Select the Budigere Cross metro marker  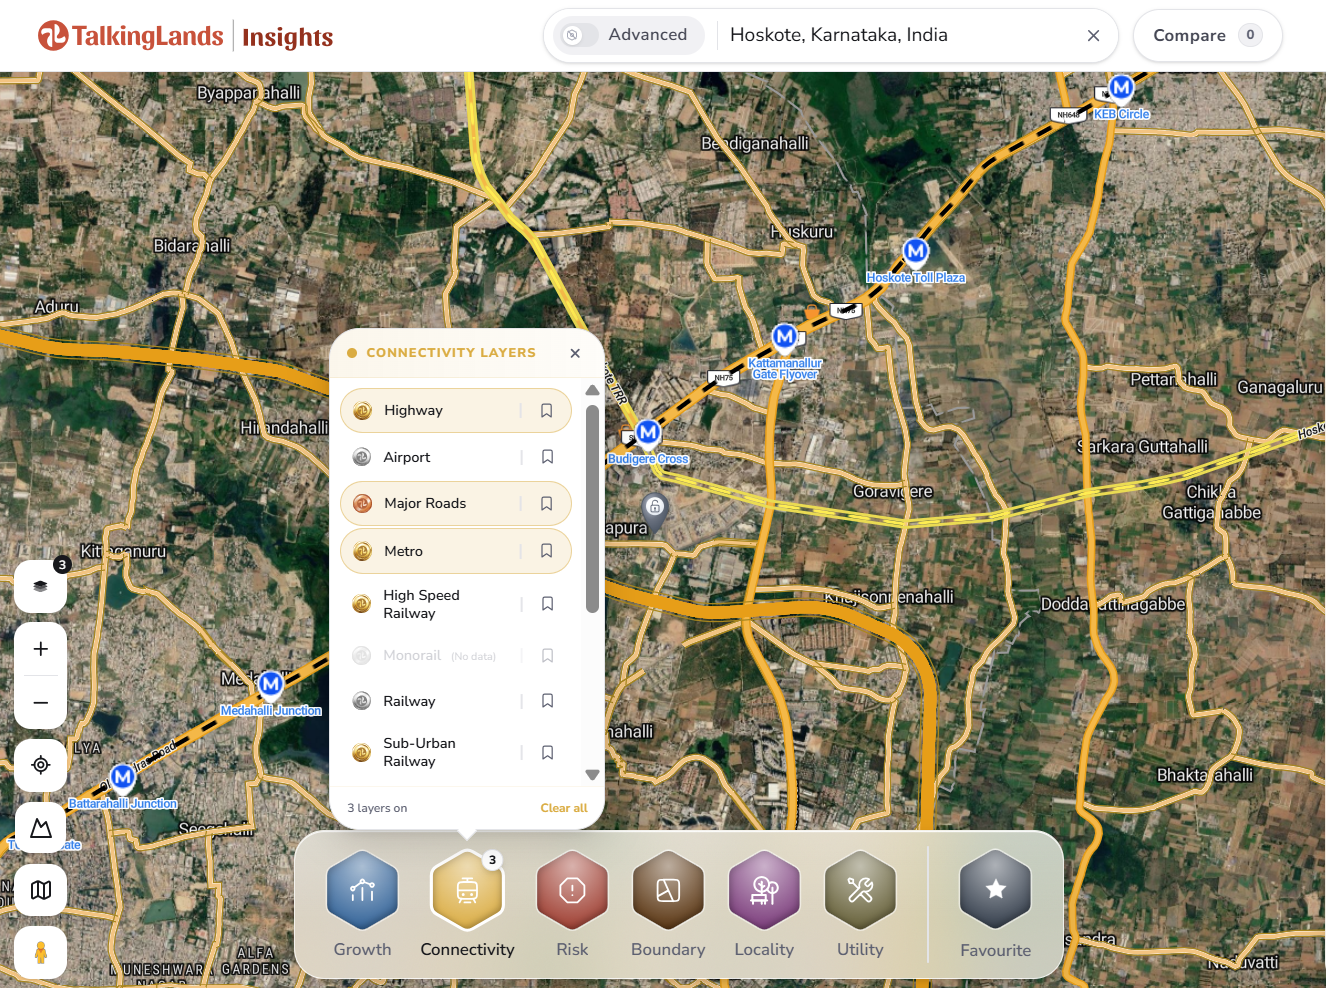(648, 432)
